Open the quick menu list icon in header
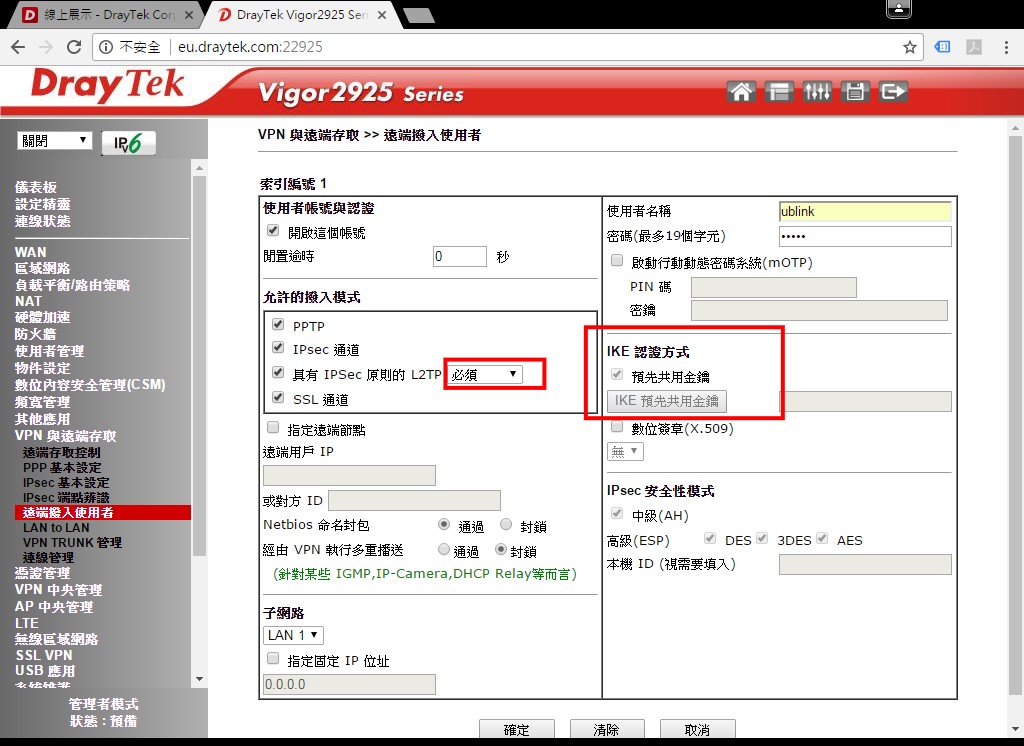 [x=779, y=91]
